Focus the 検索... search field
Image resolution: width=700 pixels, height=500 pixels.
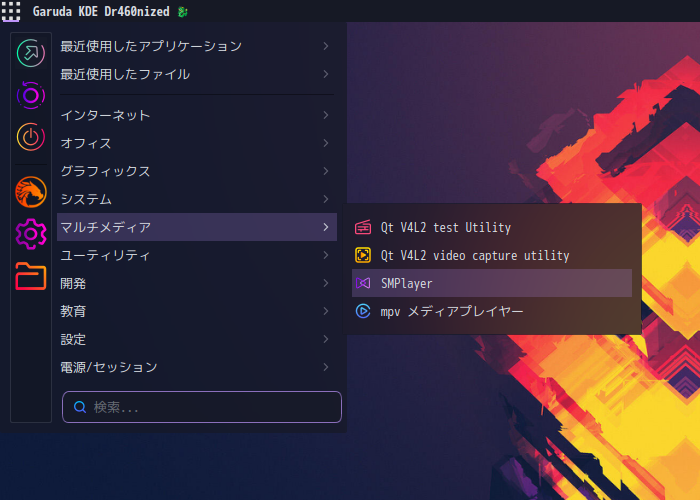coord(202,407)
